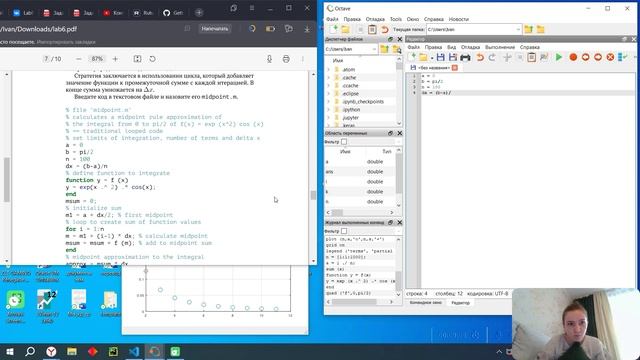640x360 pixels.
Task: Zoom out of PDF with minus icon
Action: [79, 59]
